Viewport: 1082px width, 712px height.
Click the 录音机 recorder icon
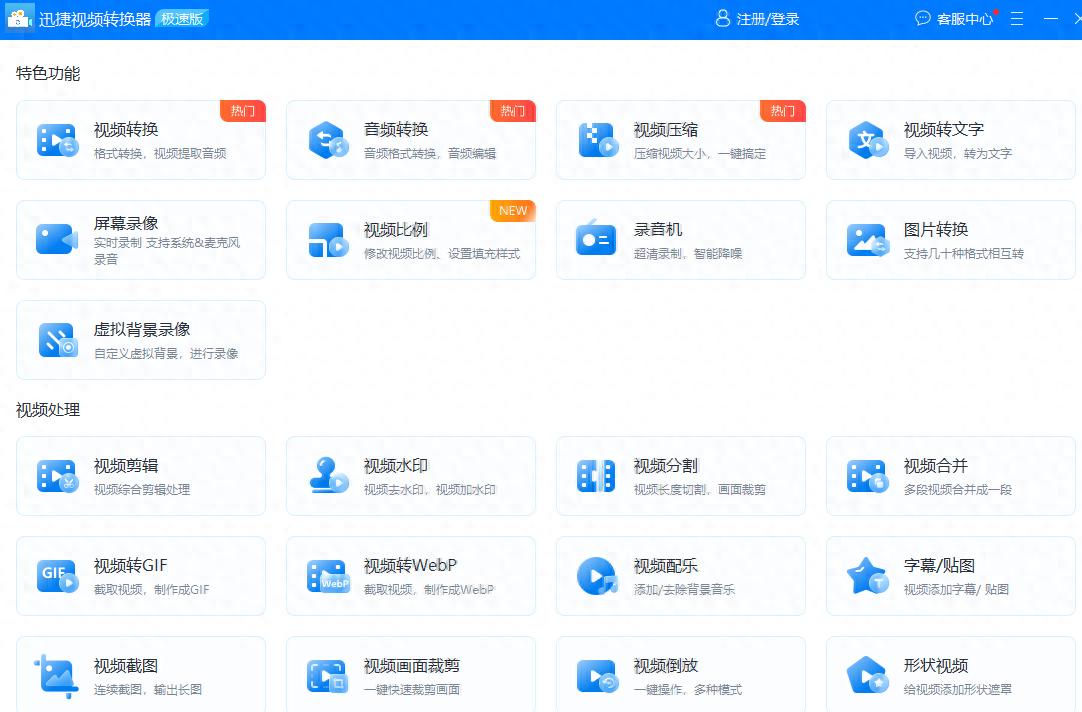point(597,240)
